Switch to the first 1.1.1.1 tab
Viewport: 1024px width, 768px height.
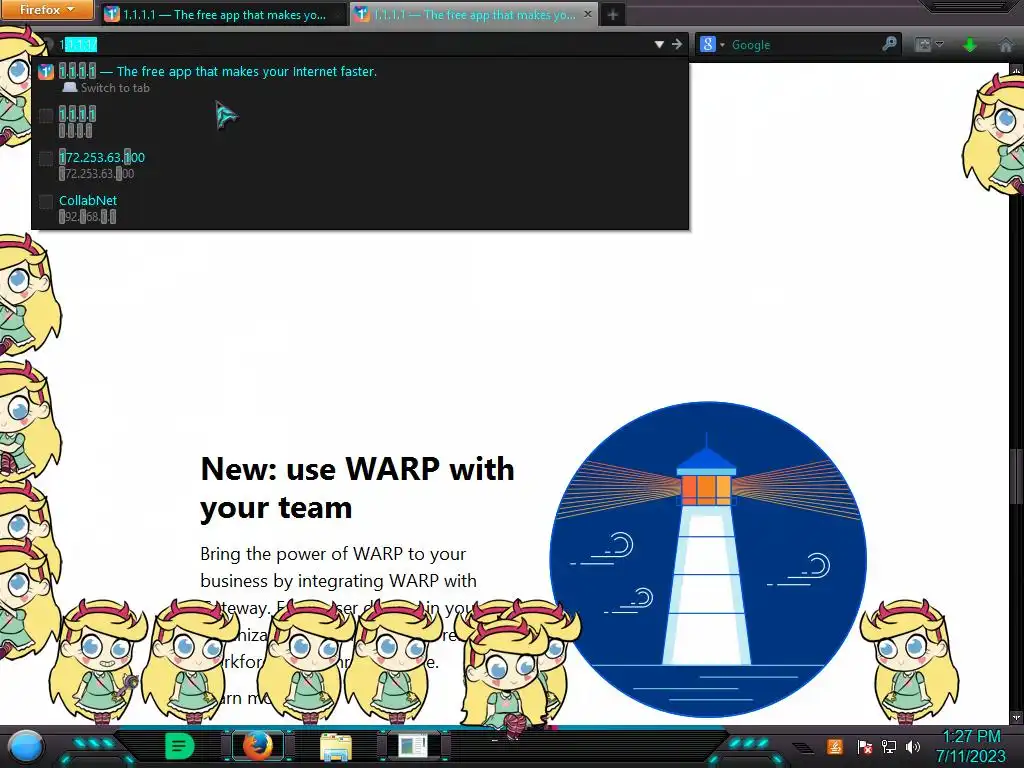[224, 14]
